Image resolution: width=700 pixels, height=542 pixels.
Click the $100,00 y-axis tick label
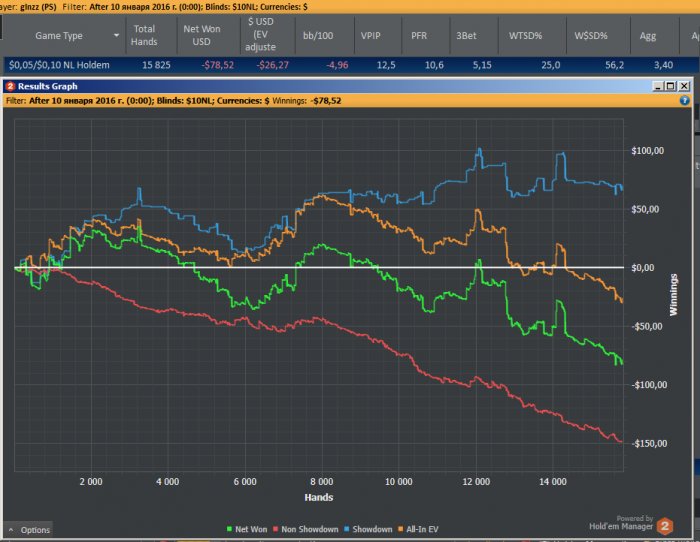coord(647,151)
